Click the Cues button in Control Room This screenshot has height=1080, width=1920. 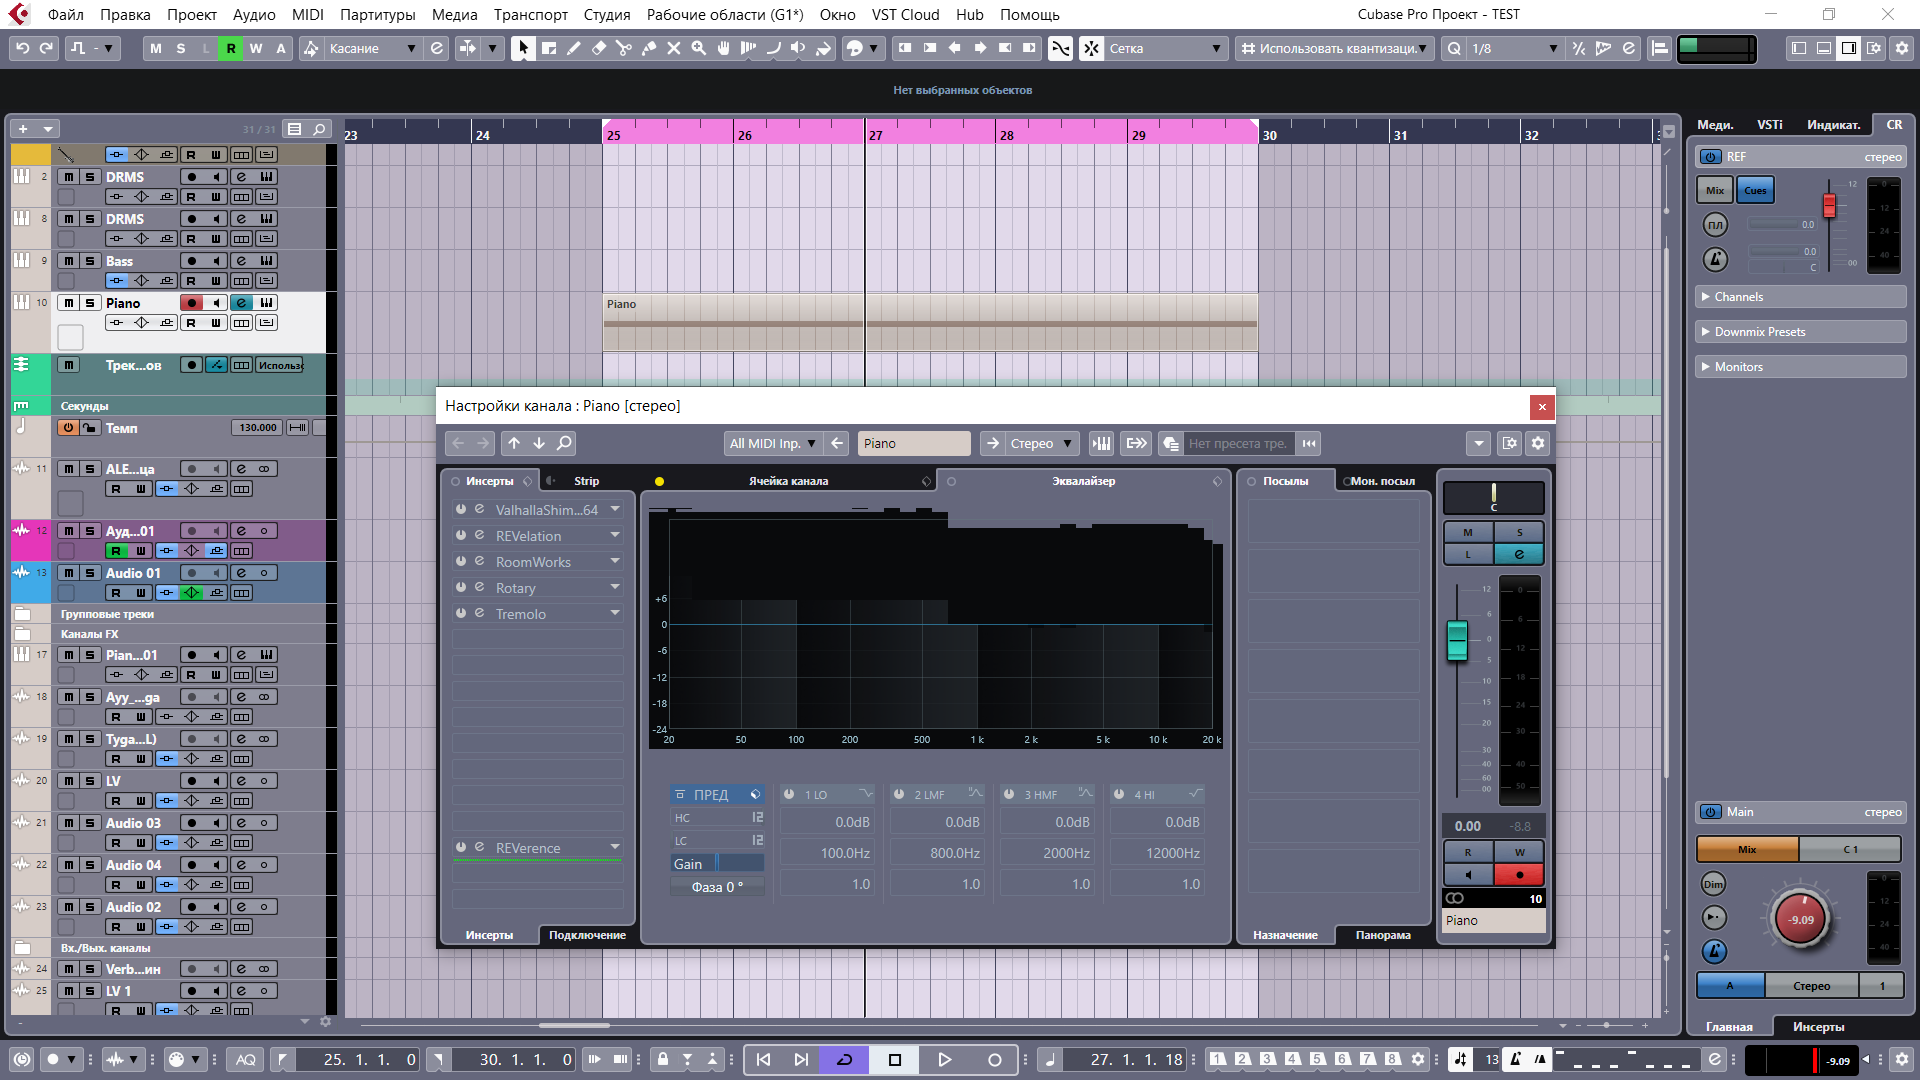[1755, 190]
